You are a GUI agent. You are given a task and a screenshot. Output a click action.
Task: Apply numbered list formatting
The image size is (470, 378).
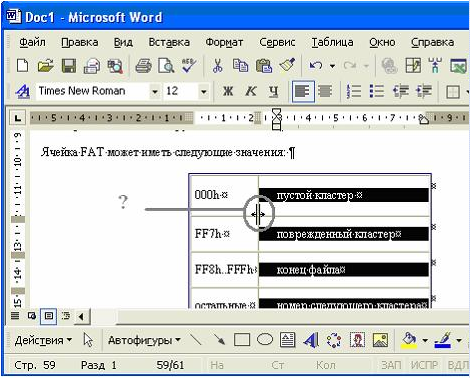pos(353,91)
